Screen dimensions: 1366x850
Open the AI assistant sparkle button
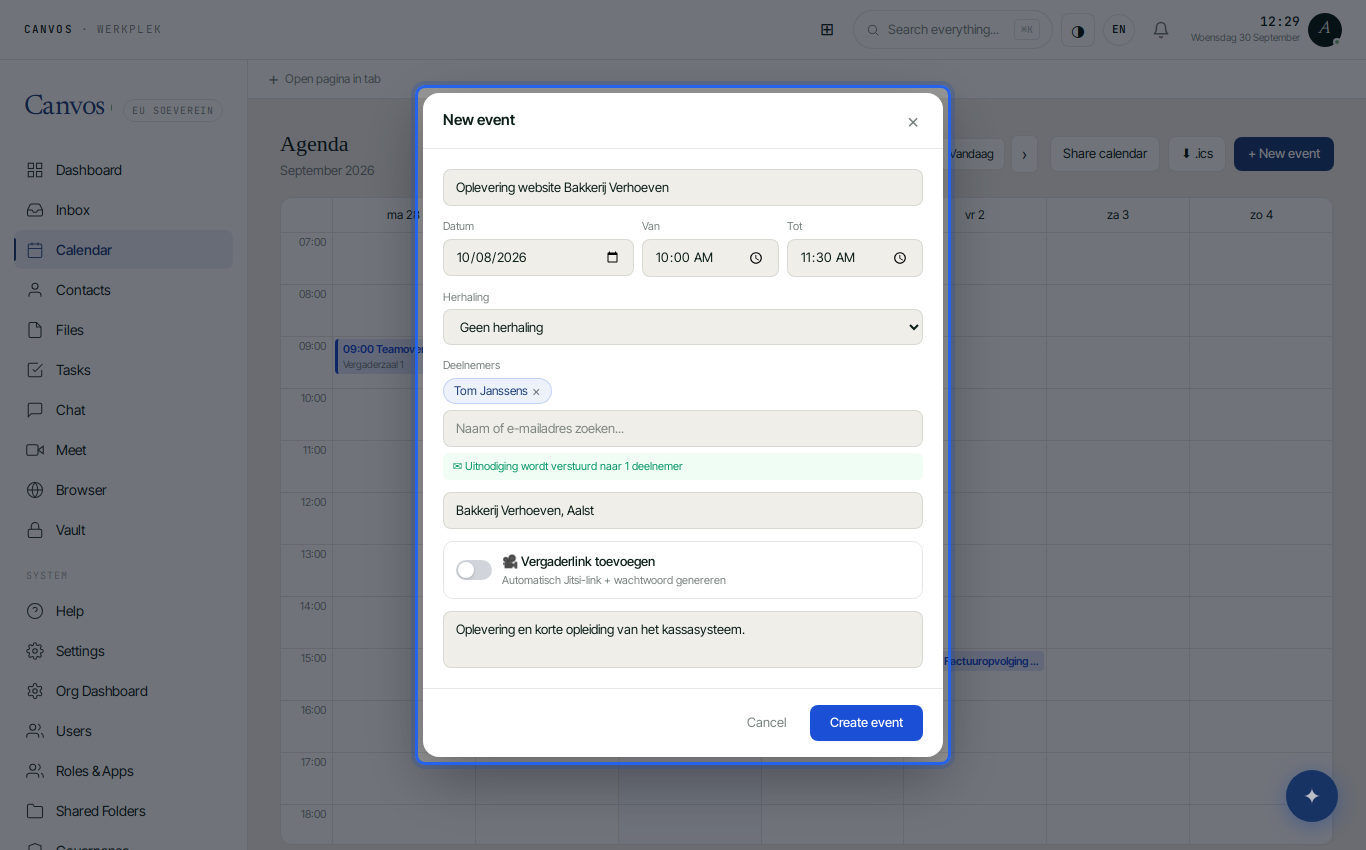(x=1312, y=796)
